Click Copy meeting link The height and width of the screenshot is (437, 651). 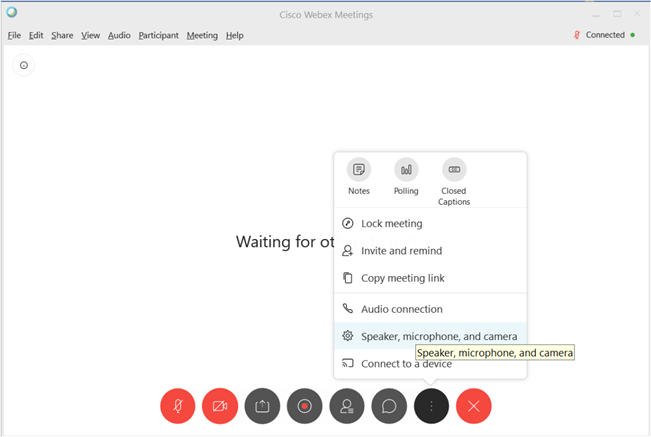click(402, 278)
